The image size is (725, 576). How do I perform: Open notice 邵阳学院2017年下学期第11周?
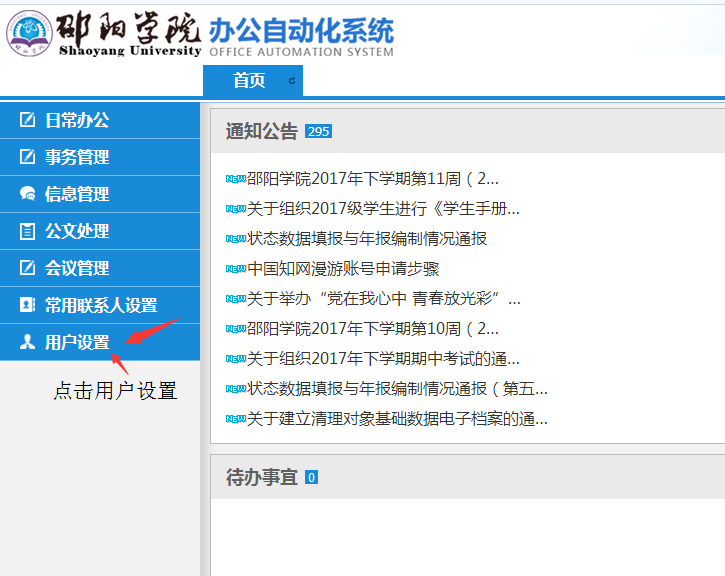pos(372,179)
